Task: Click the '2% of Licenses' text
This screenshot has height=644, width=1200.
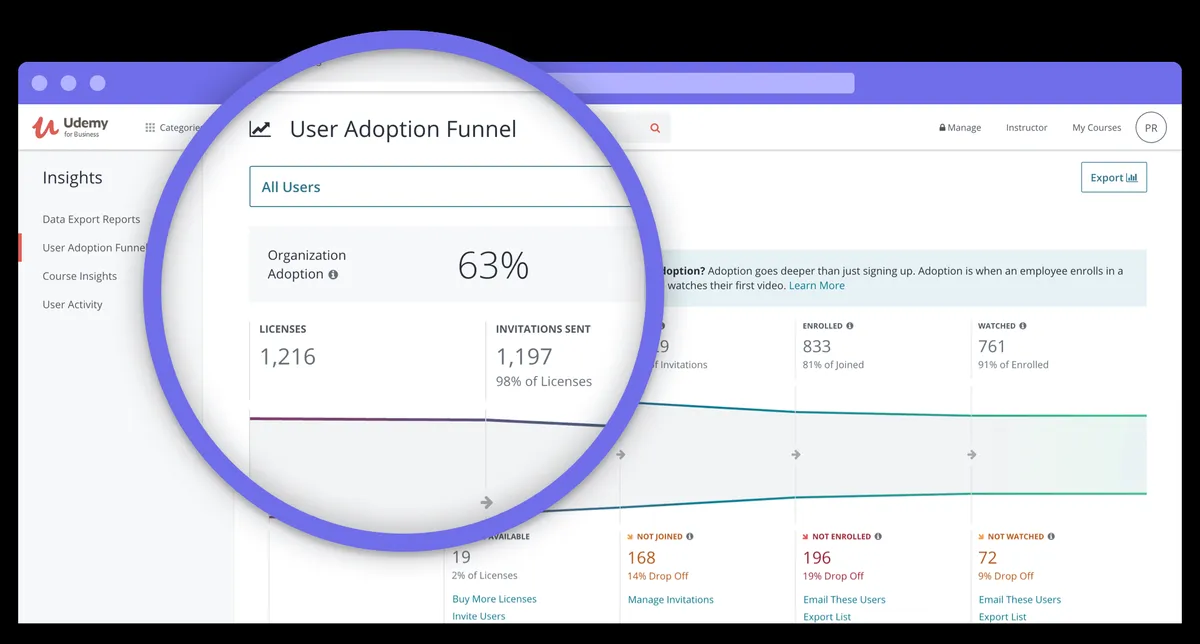Action: click(x=485, y=575)
